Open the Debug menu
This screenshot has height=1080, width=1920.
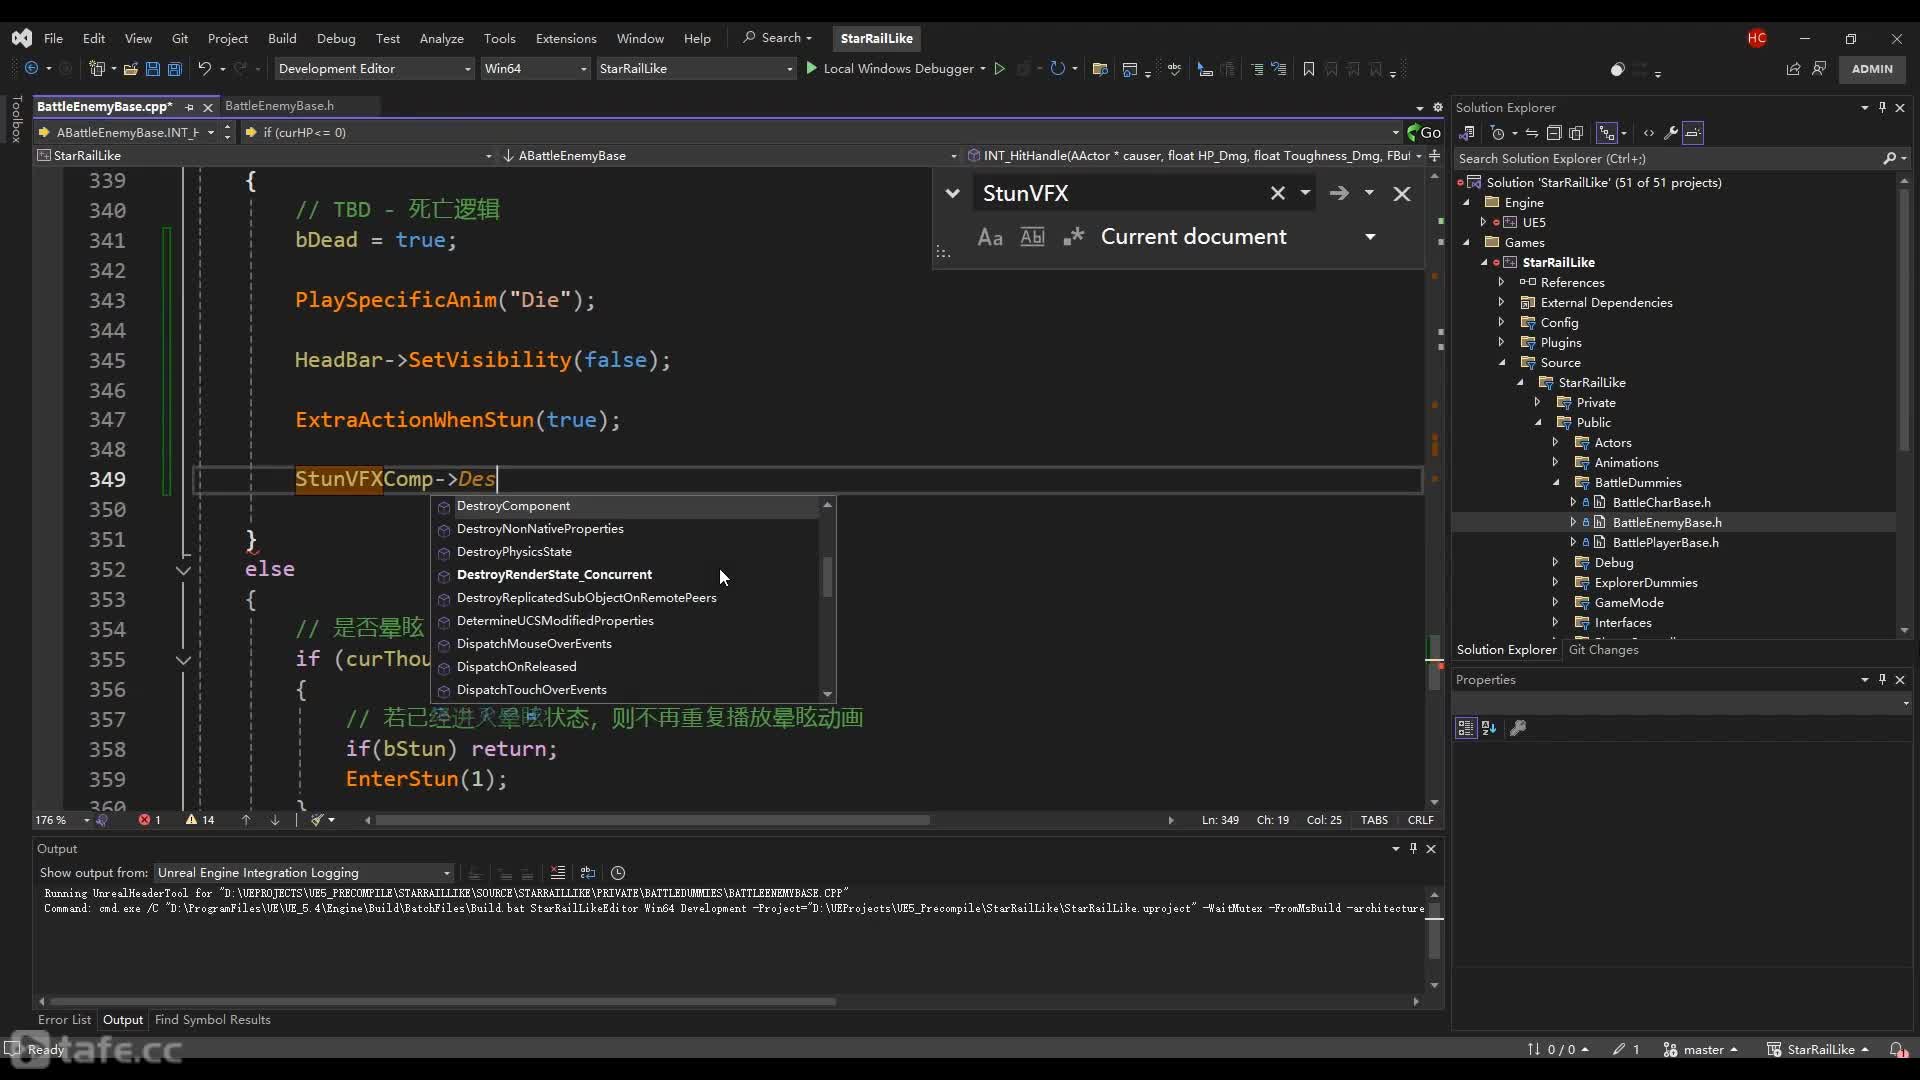click(336, 38)
